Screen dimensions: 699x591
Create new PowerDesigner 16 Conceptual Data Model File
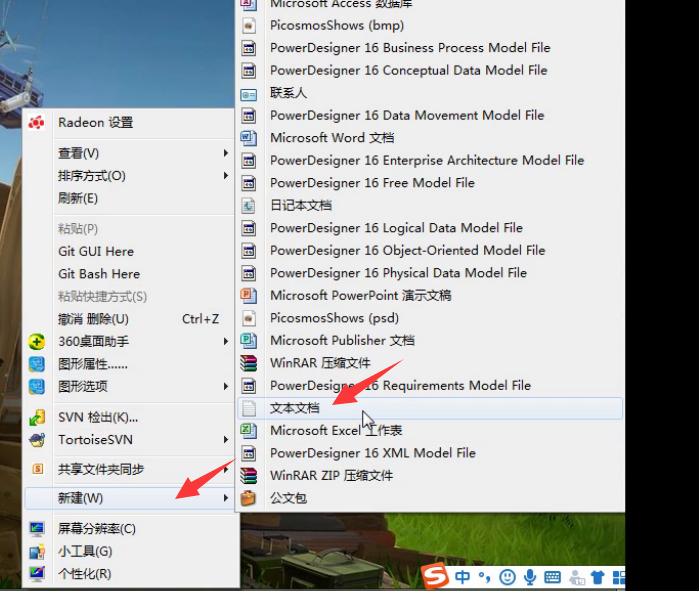pyautogui.click(x=430, y=70)
